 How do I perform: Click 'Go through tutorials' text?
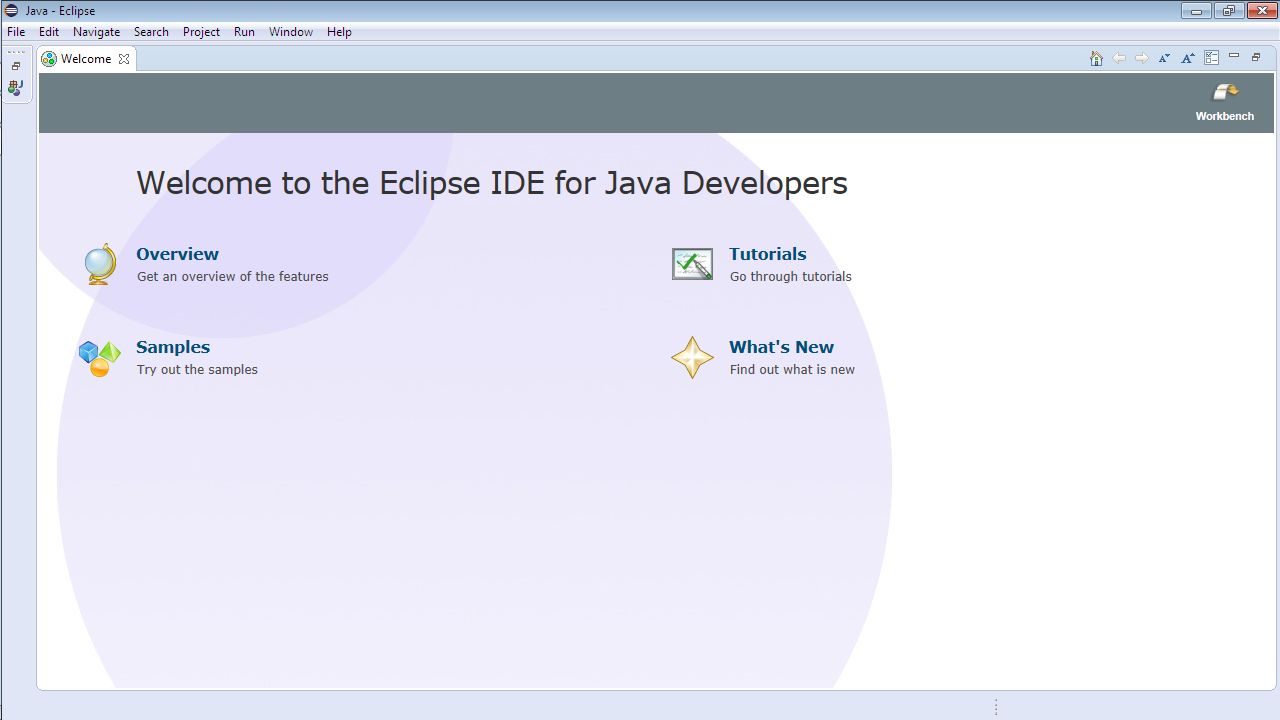point(791,277)
